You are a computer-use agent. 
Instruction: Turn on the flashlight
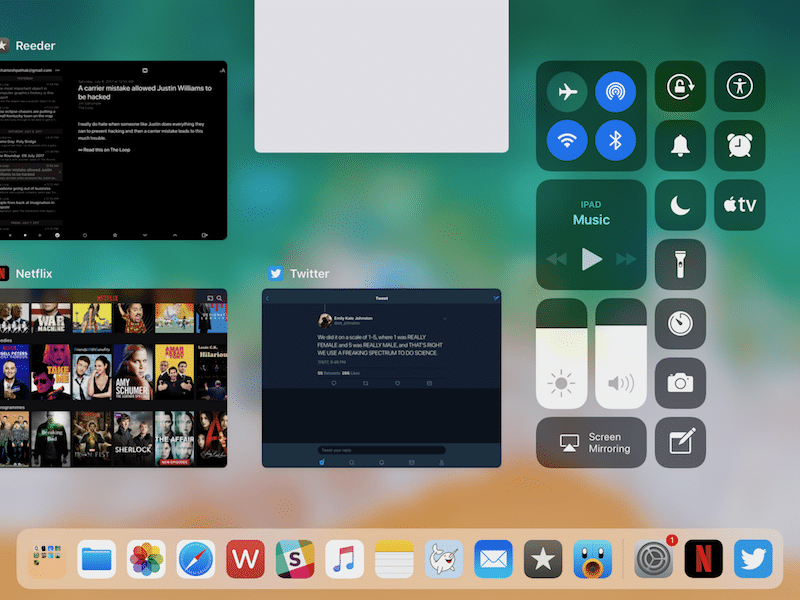680,265
